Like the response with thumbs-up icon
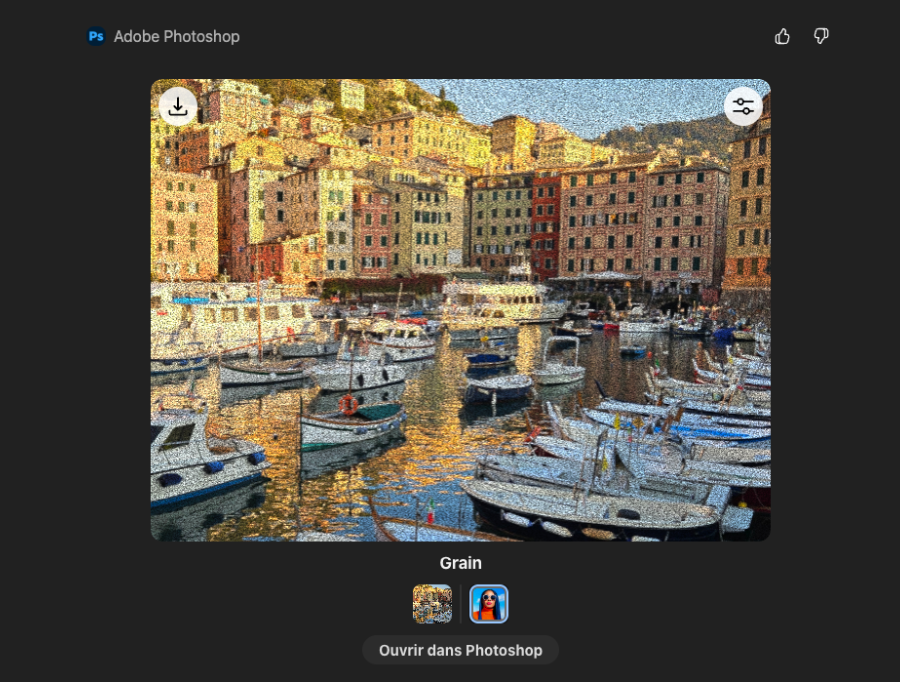Viewport: 900px width, 682px height. (x=782, y=37)
